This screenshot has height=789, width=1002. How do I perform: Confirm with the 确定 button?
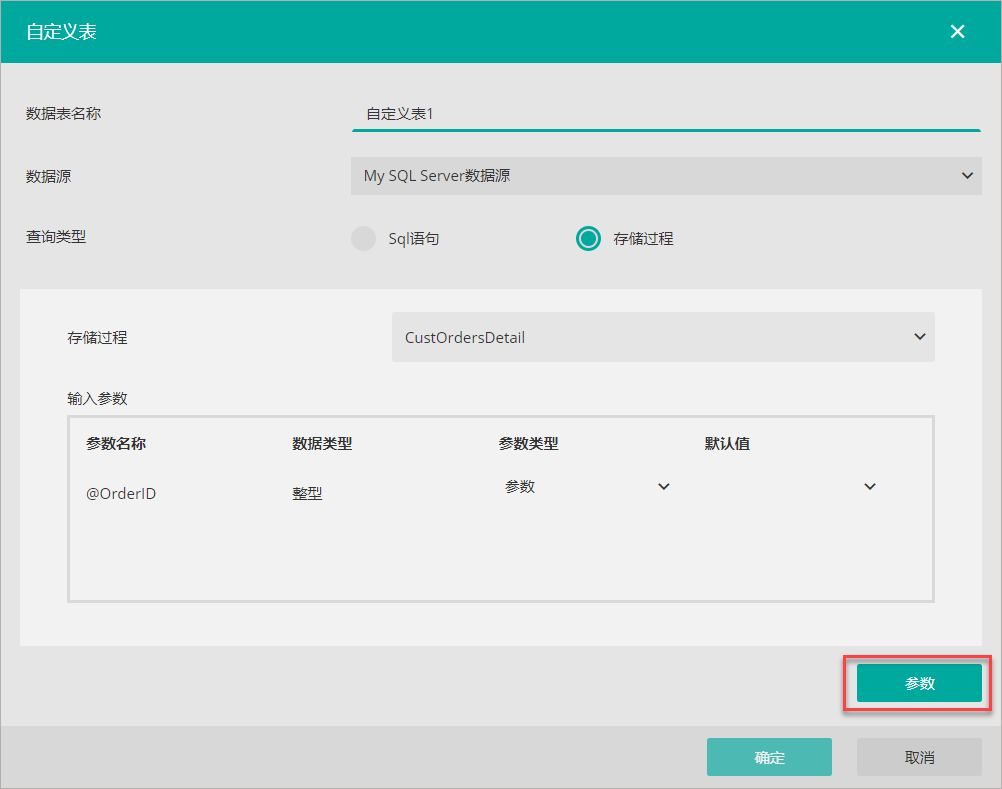point(769,757)
